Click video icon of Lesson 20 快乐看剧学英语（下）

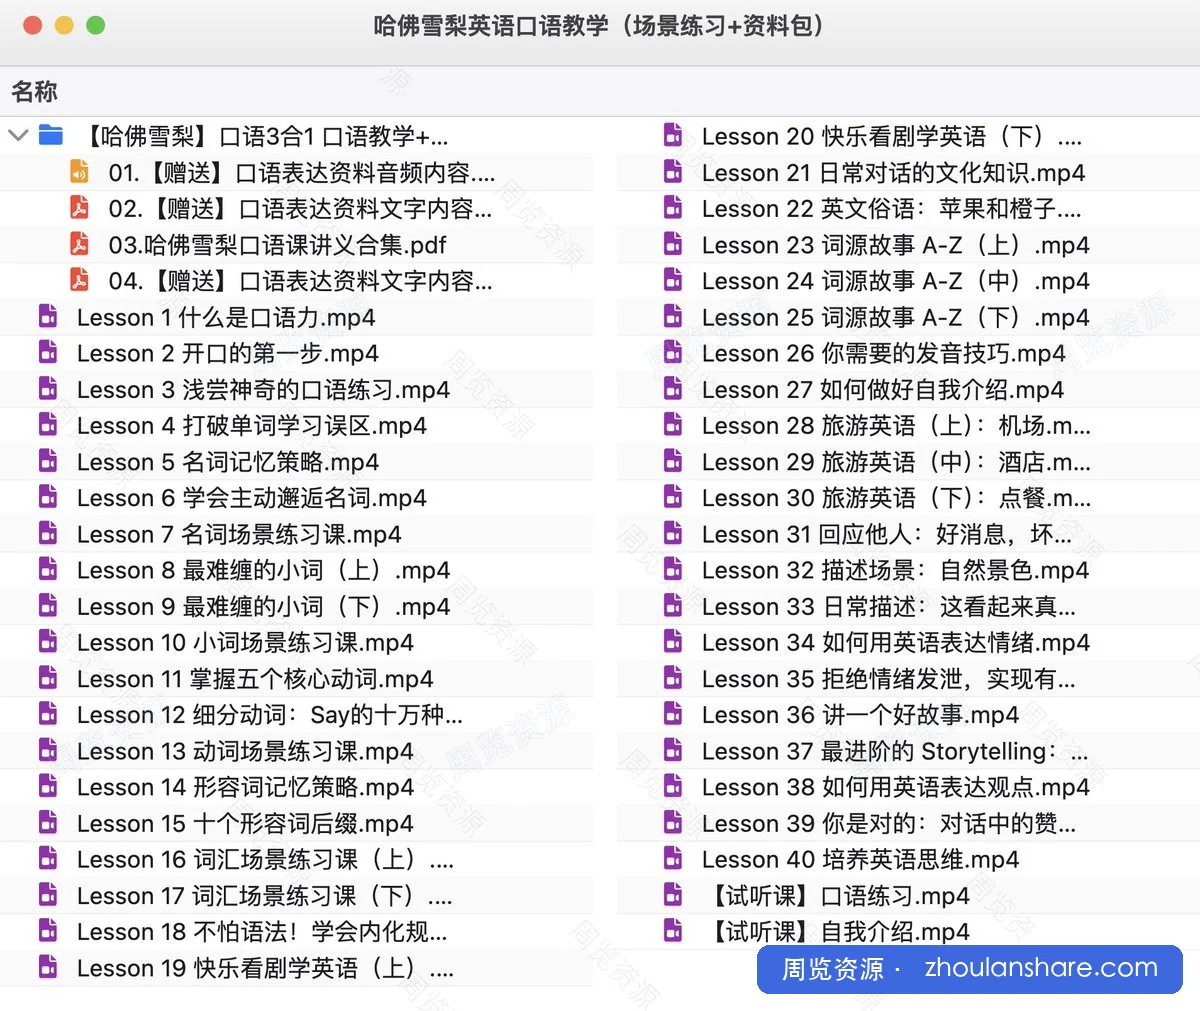click(673, 136)
